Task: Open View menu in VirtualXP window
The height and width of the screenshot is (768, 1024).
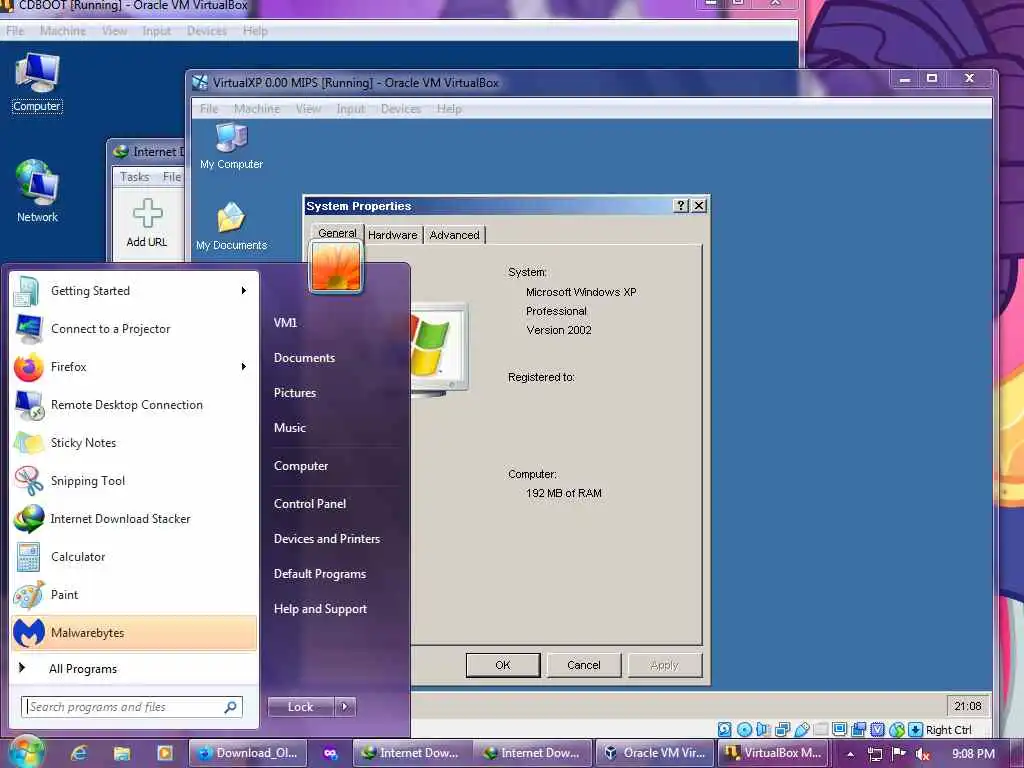Action: click(308, 109)
